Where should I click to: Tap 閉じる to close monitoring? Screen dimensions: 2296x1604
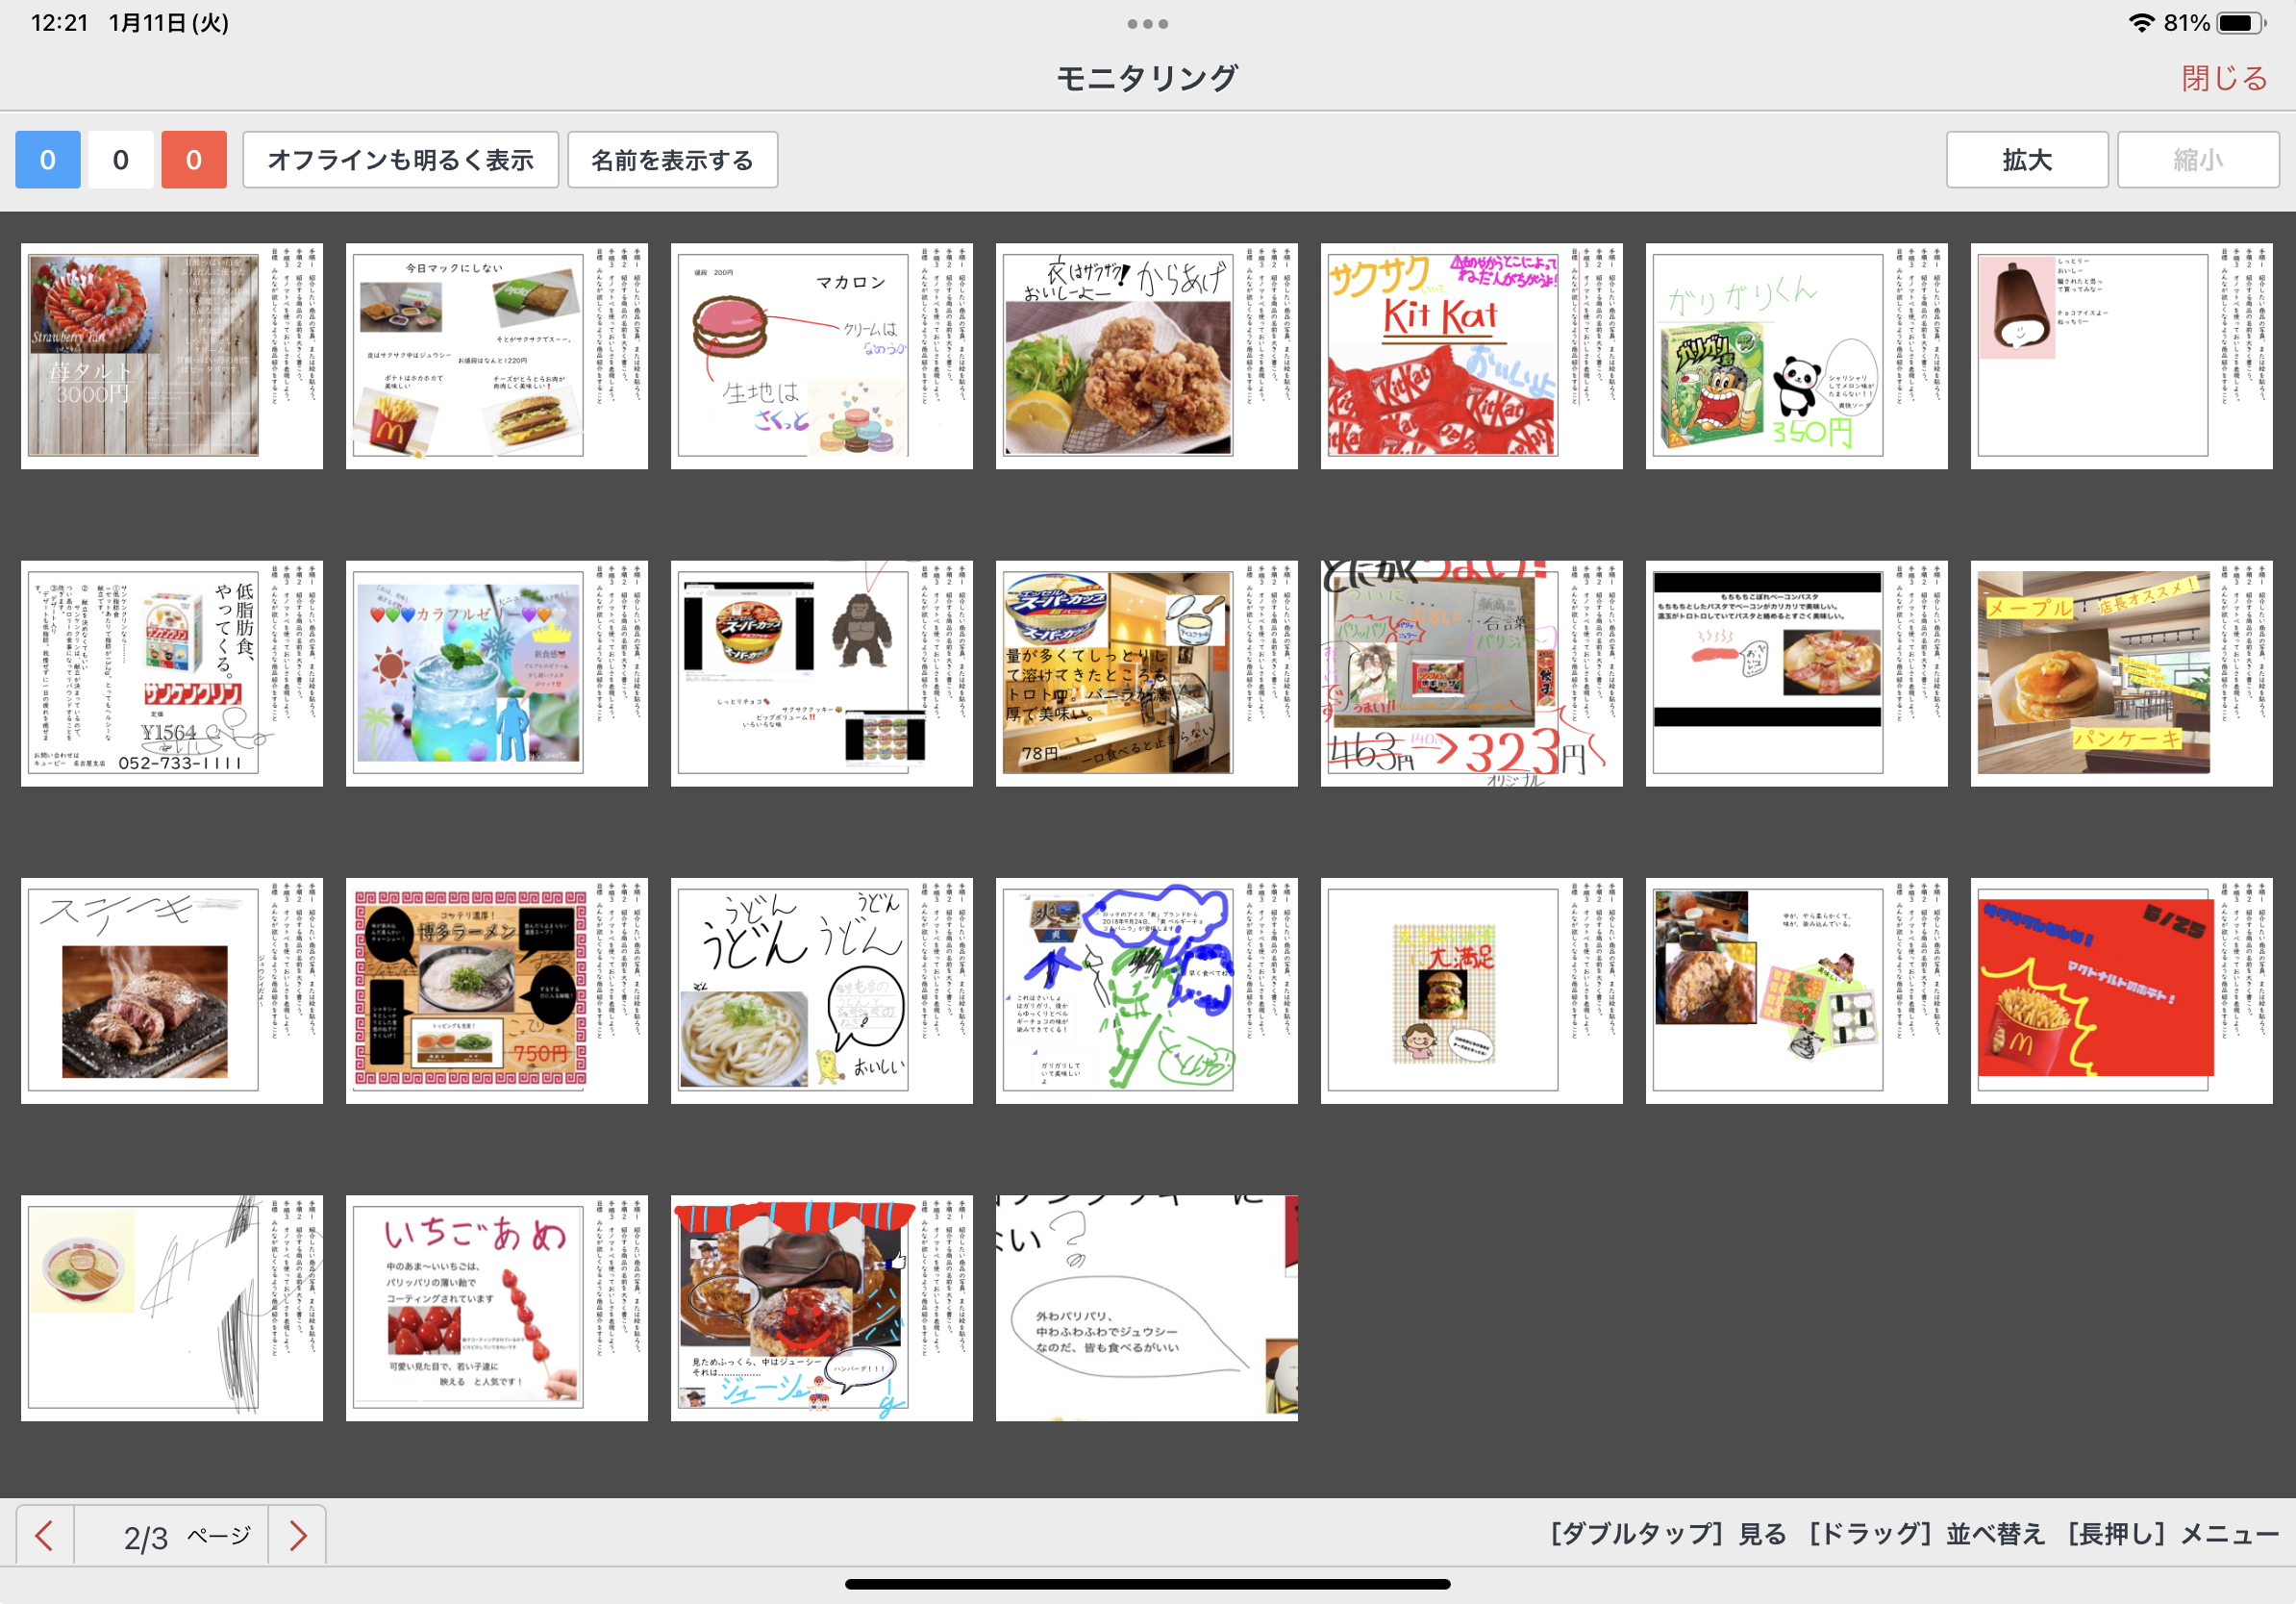(2224, 78)
